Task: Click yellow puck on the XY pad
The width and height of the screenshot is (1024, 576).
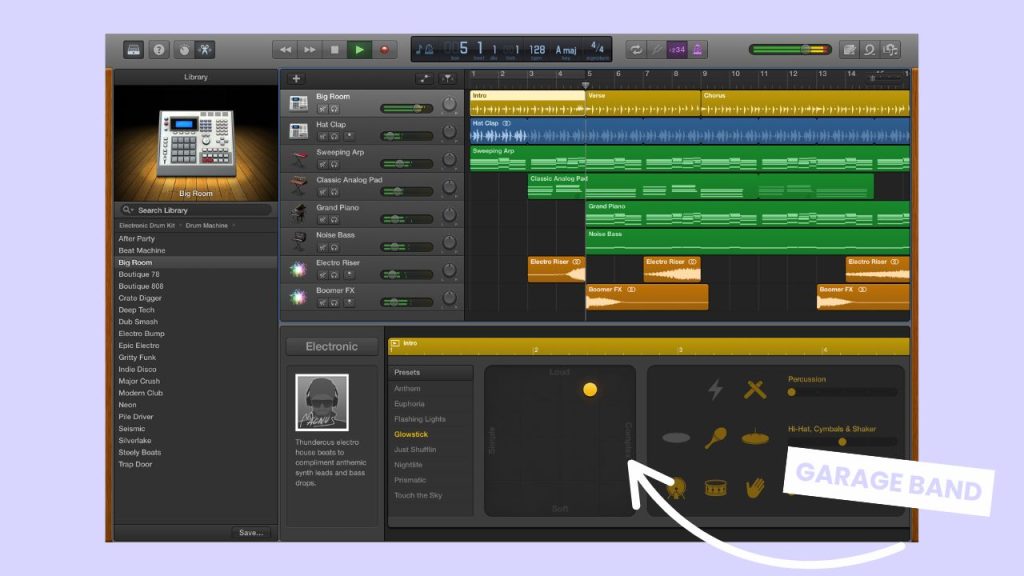Action: tap(590, 390)
